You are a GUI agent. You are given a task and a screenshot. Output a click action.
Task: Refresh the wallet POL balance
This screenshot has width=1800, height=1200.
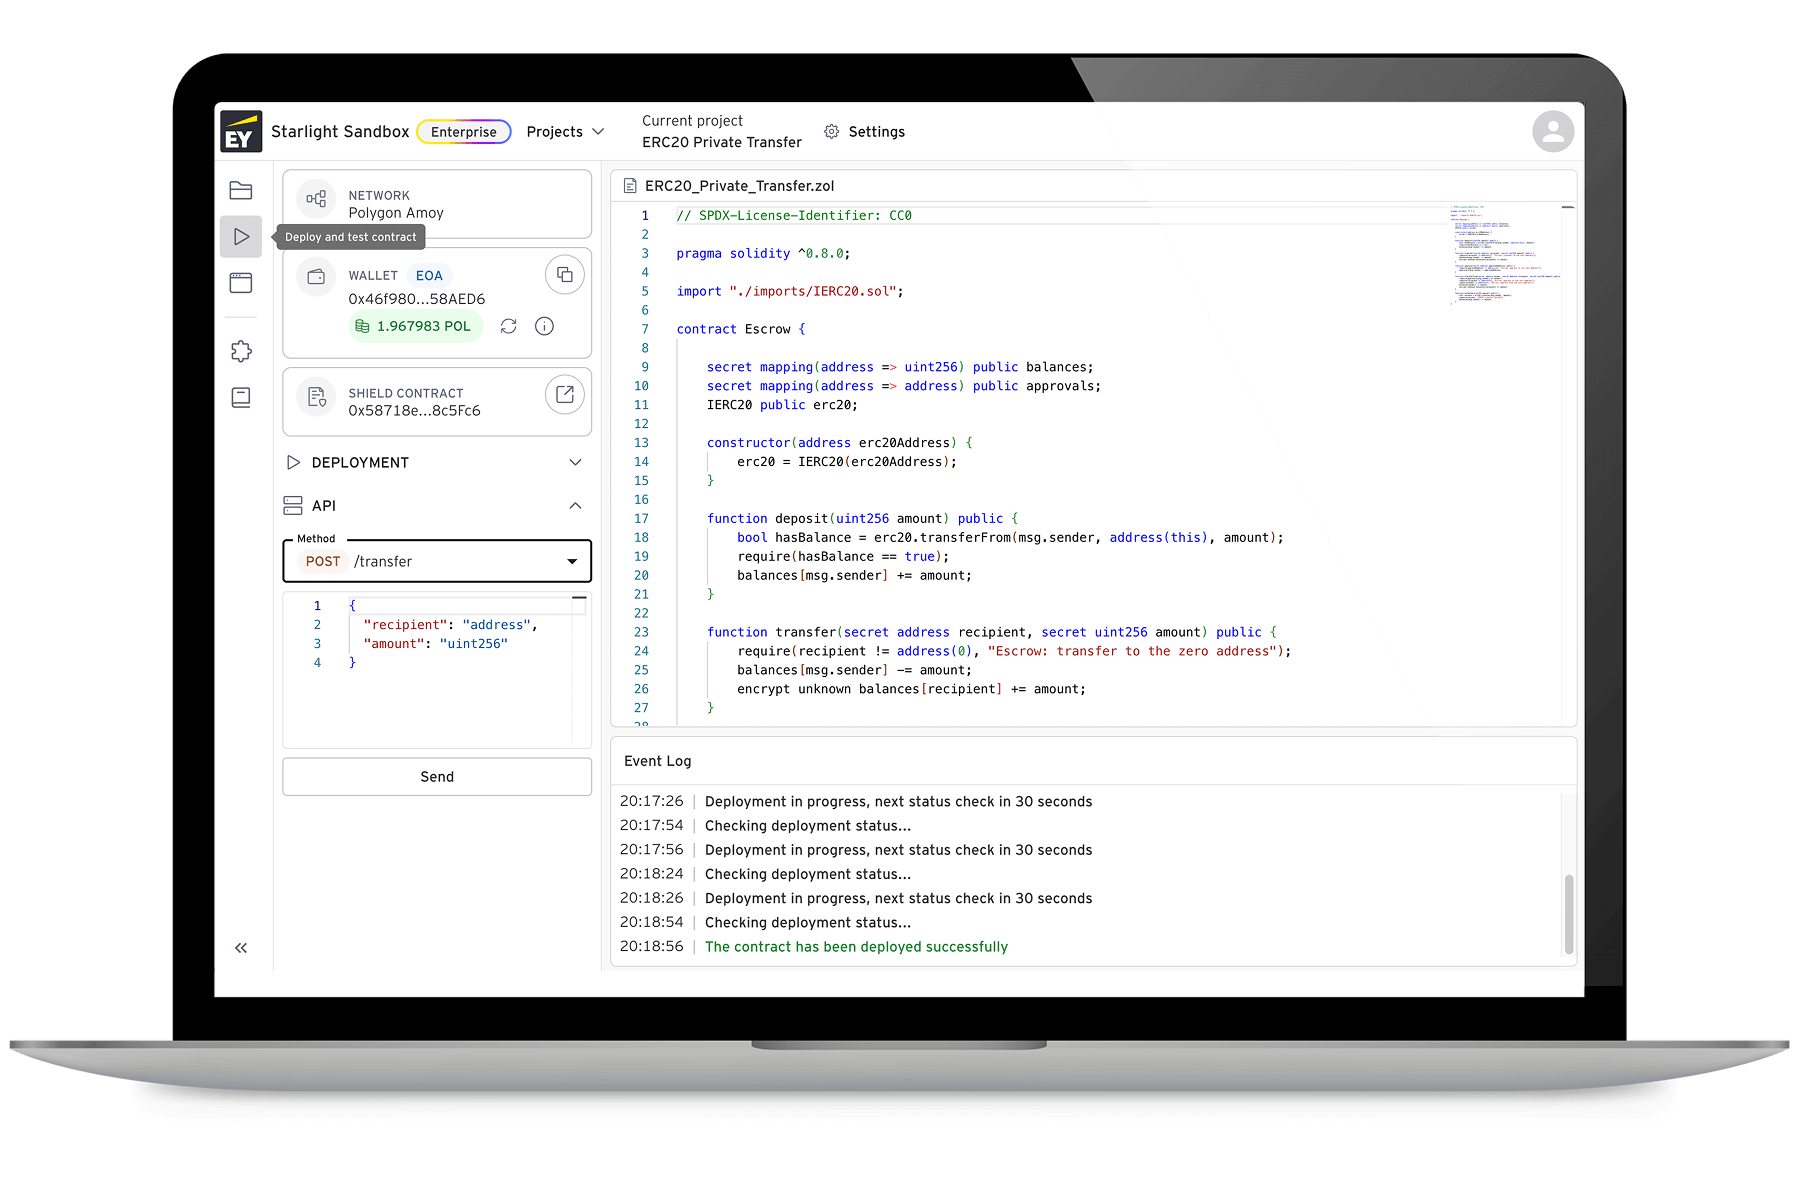508,326
